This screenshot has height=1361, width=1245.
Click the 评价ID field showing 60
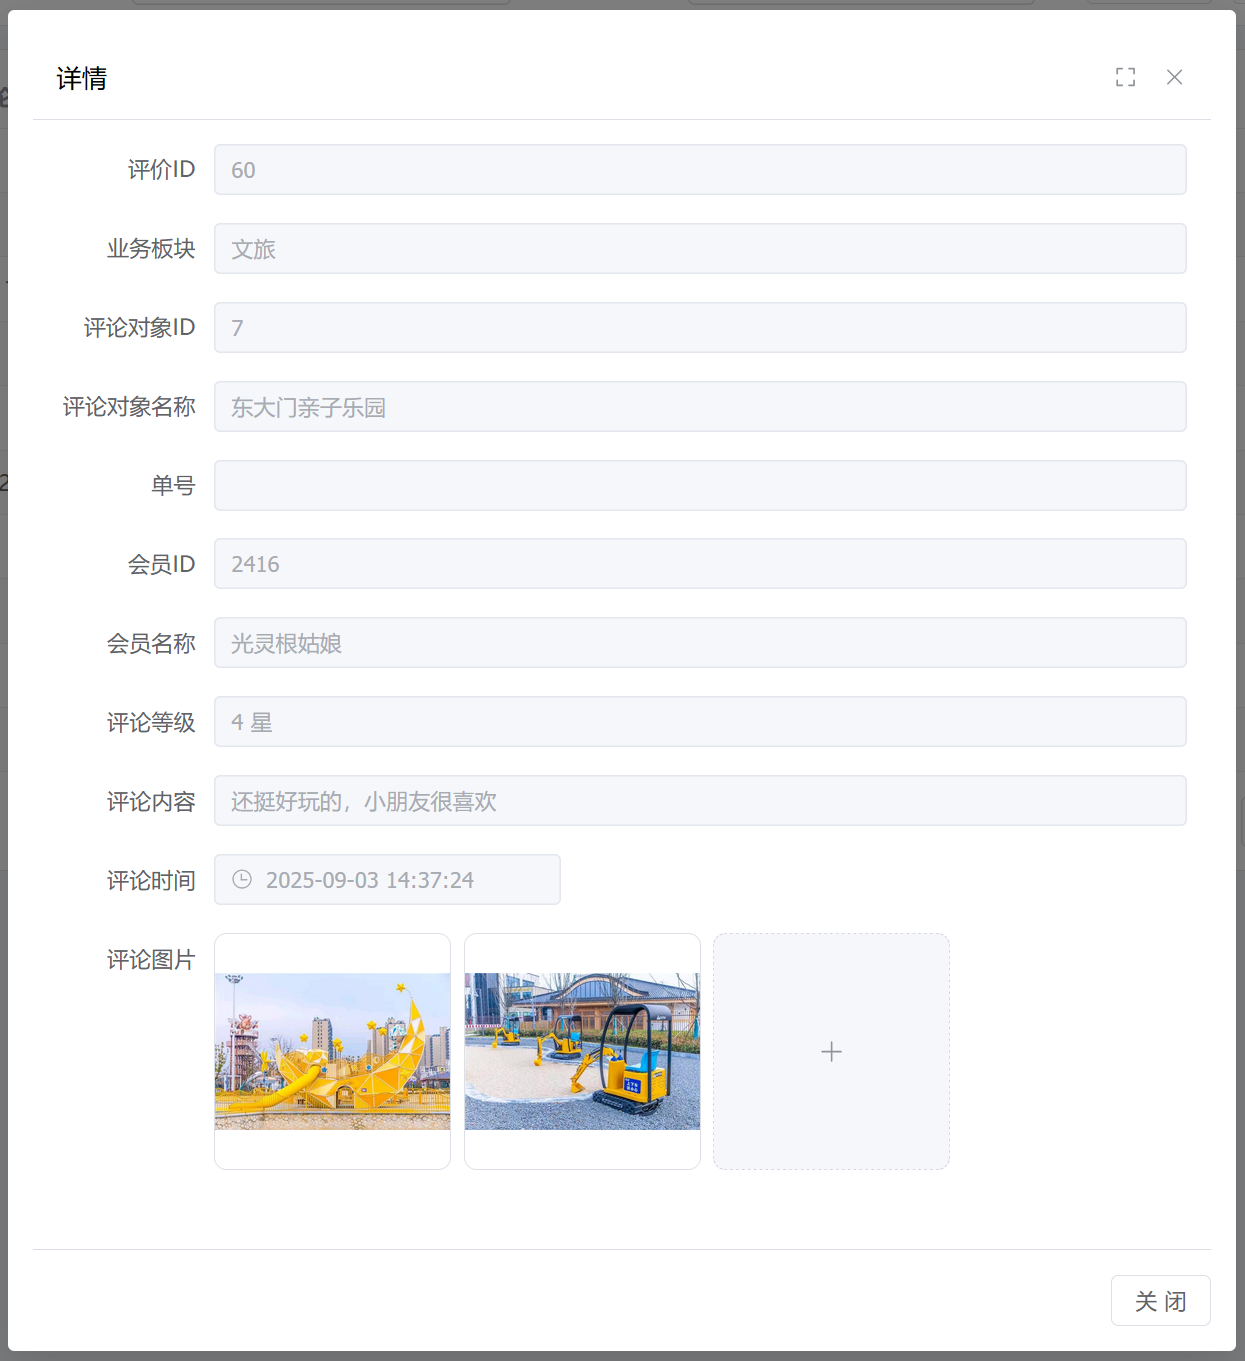[700, 170]
